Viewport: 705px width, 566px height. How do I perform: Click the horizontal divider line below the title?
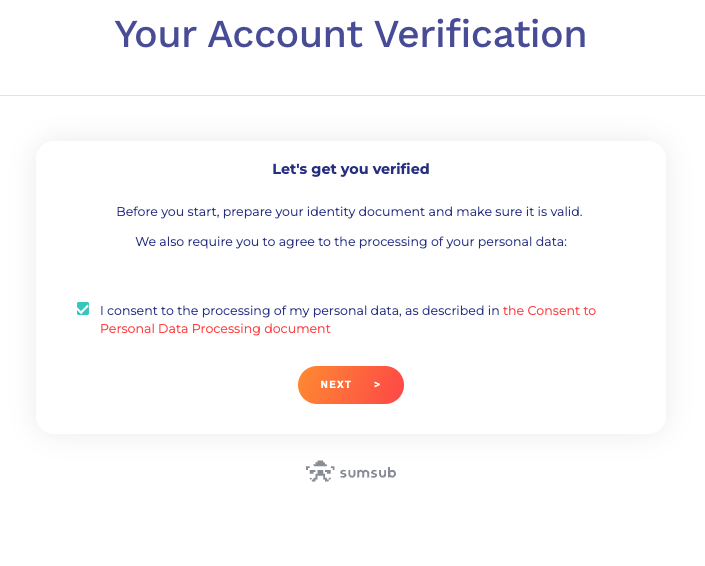[352, 95]
